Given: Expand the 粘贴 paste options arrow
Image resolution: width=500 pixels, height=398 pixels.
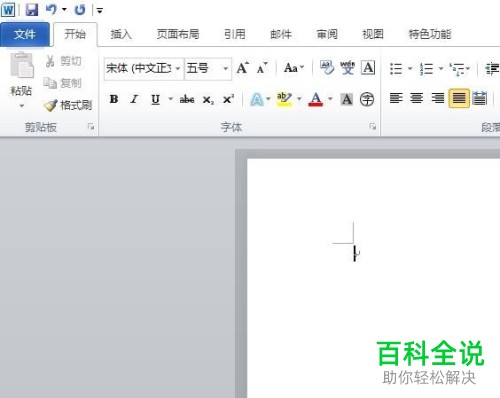Looking at the screenshot, I should point(22,106).
